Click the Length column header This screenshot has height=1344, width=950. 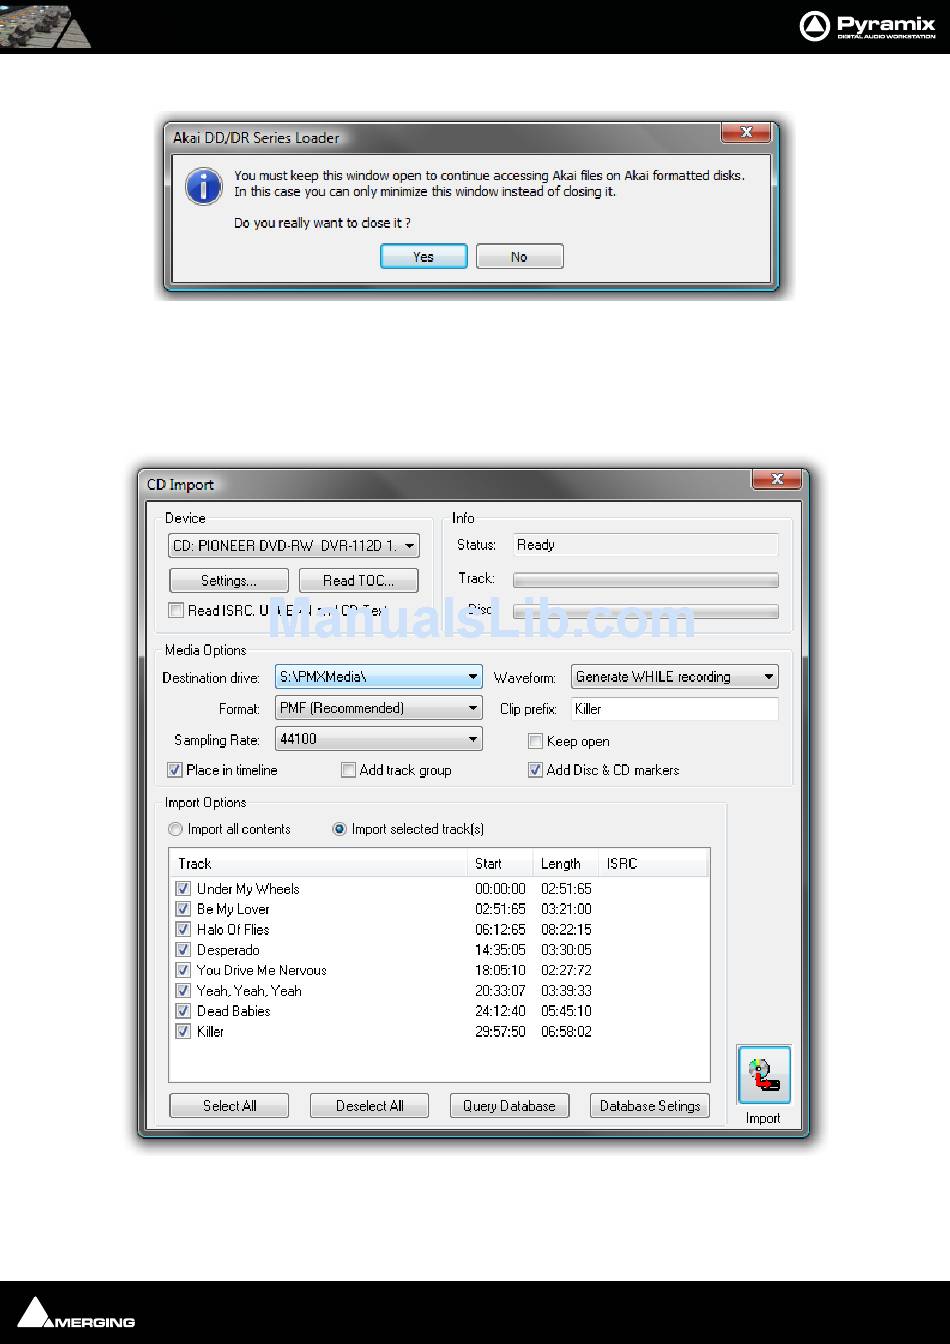[566, 864]
